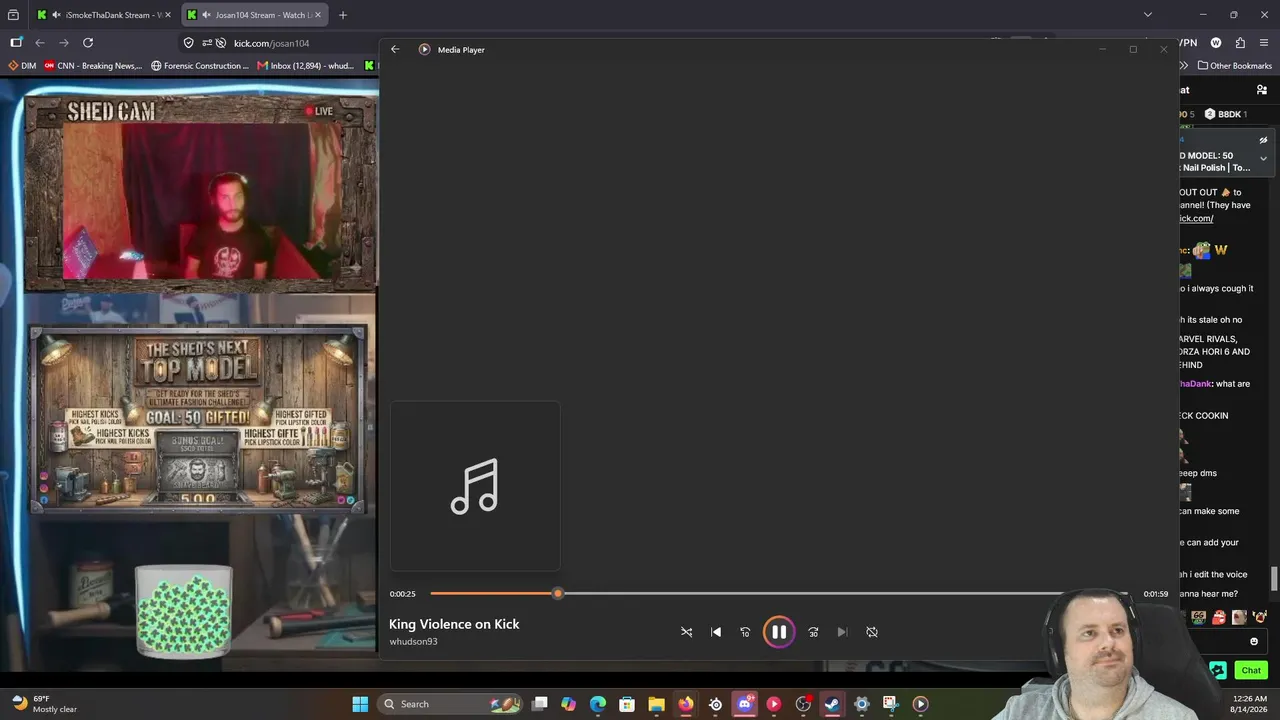Image resolution: width=1280 pixels, height=720 pixels.
Task: Toggle shuffle in Media Player
Action: [686, 632]
